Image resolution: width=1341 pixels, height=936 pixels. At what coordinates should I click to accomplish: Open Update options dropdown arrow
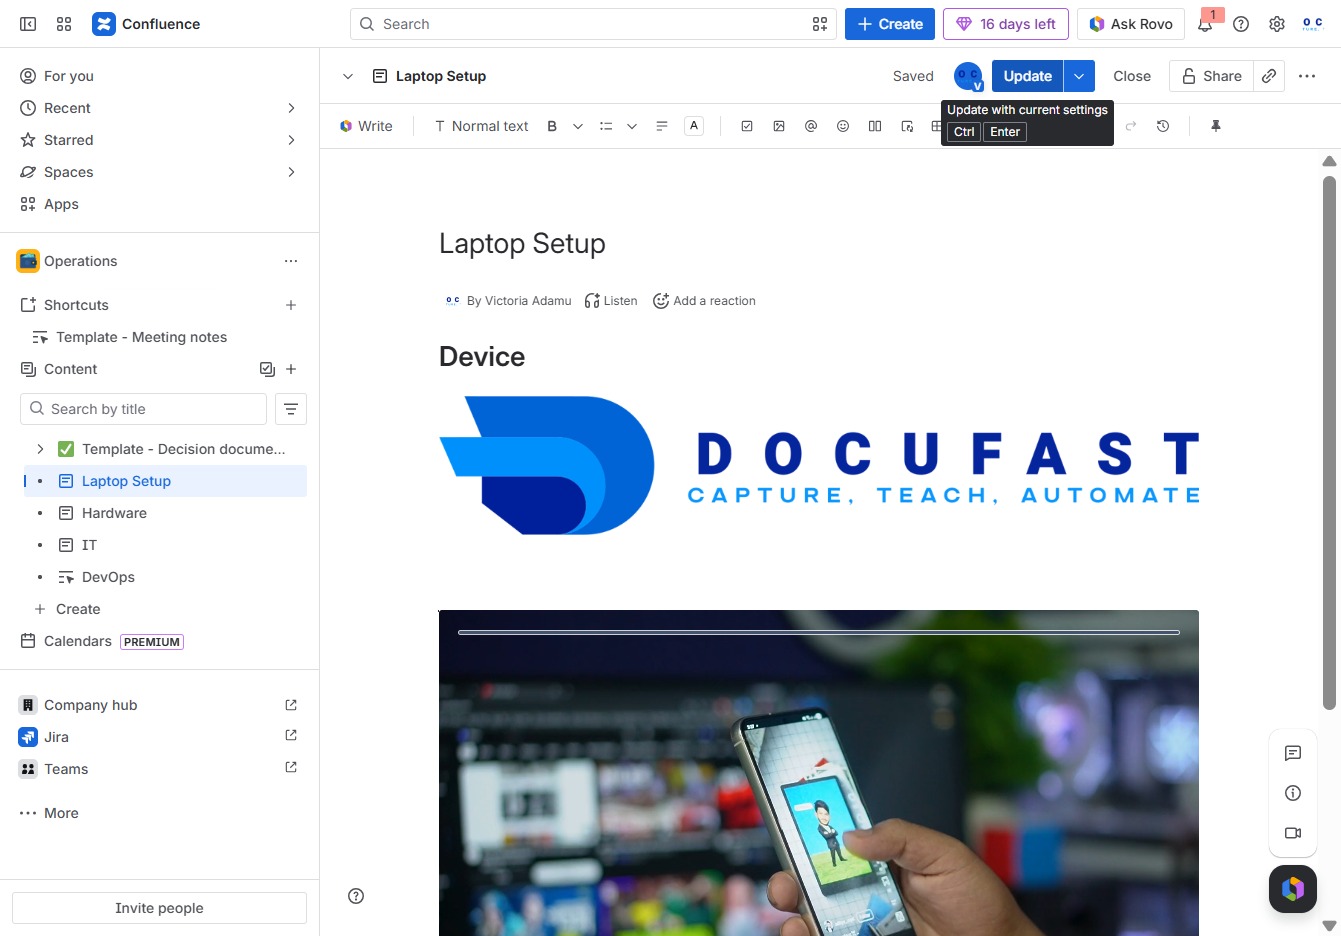1079,76
